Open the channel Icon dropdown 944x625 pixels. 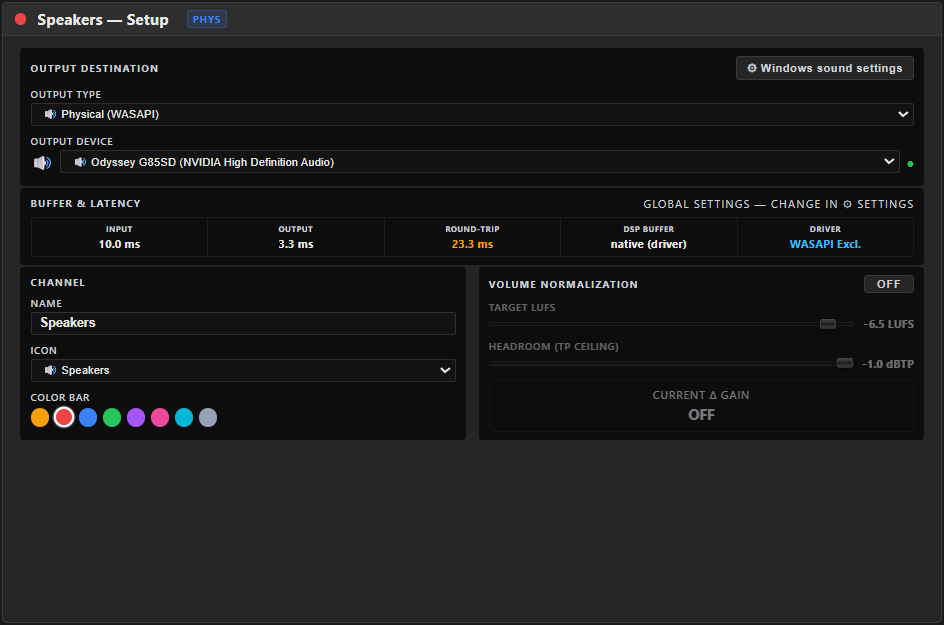tap(243, 370)
